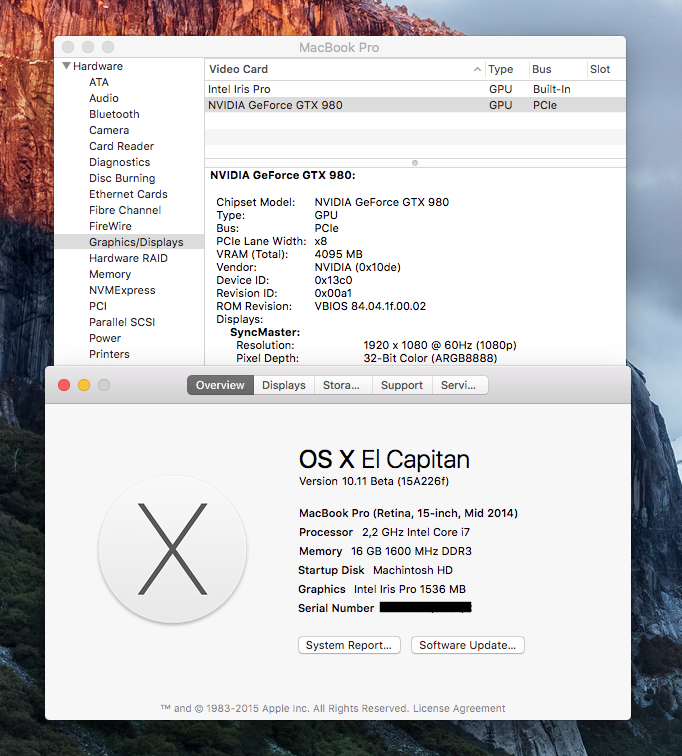Click the System Report... button

[x=349, y=645]
